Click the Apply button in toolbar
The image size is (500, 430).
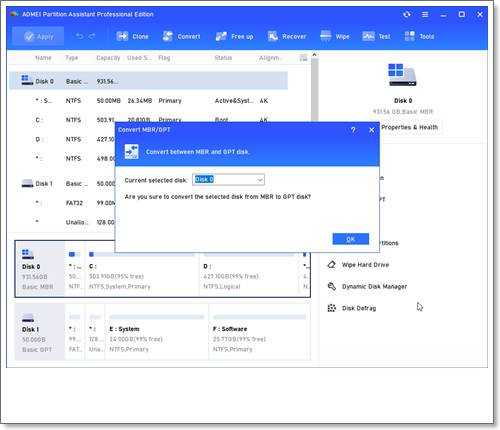pos(38,36)
